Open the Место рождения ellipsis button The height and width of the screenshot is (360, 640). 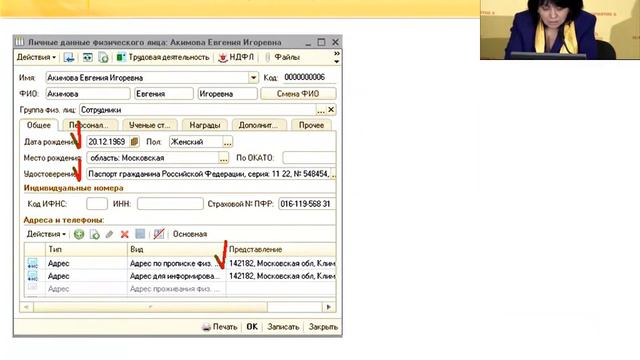coord(223,158)
